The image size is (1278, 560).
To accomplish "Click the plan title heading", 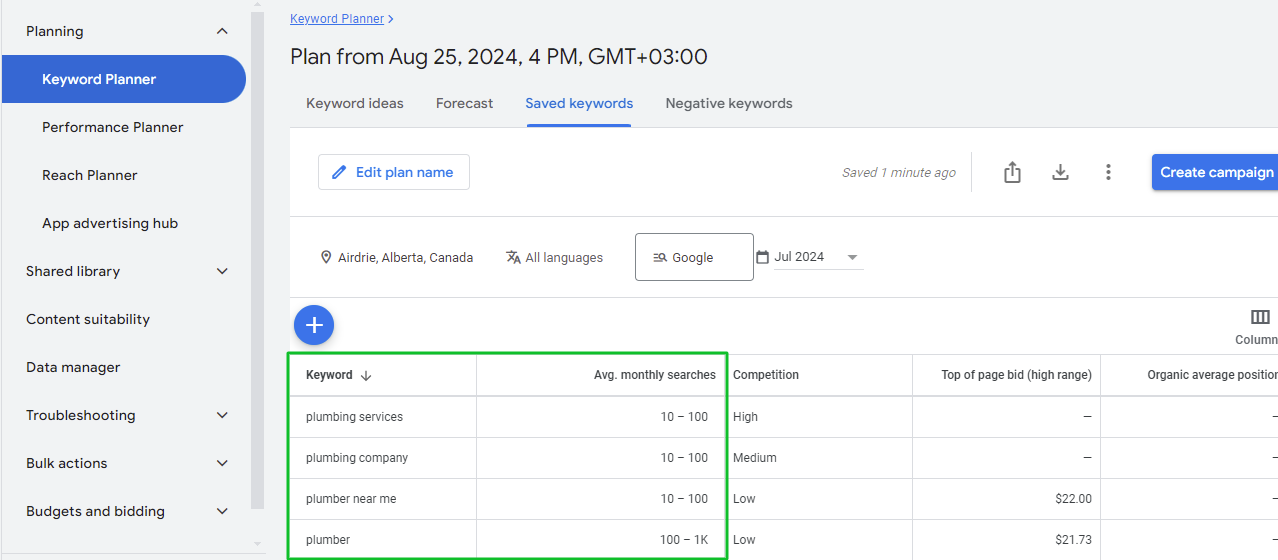I will (499, 57).
